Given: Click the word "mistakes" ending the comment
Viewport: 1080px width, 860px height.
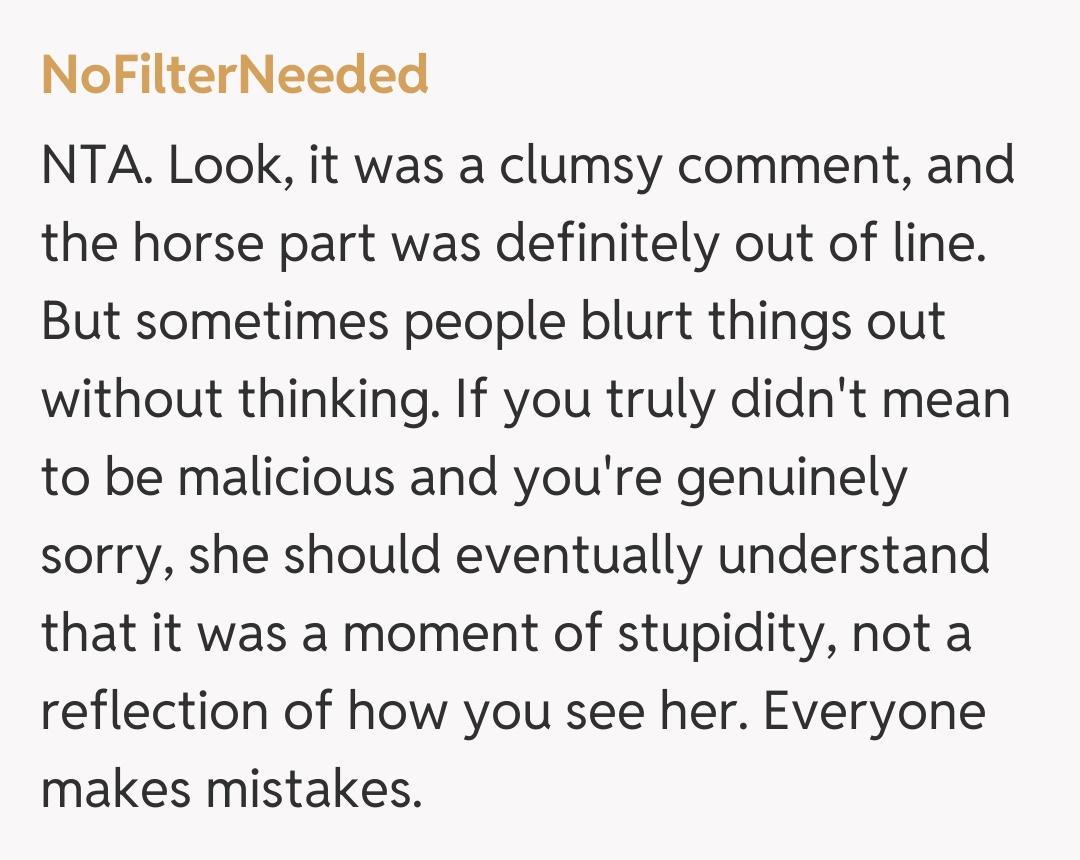Looking at the screenshot, I should coord(310,791).
